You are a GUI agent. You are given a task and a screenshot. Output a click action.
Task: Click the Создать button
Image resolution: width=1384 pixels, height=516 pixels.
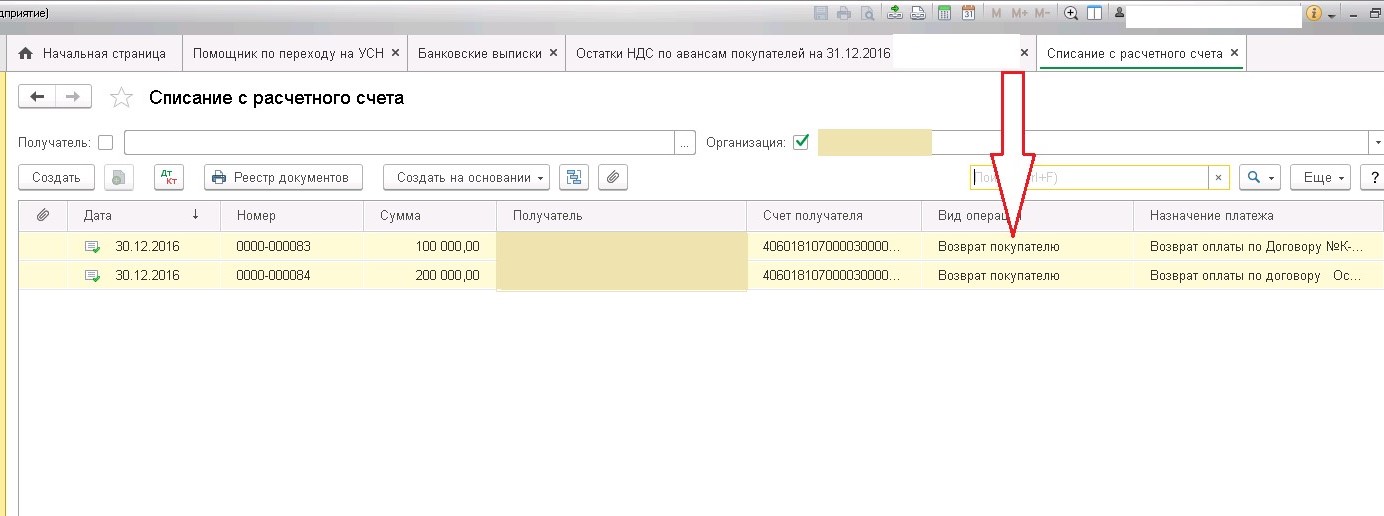(x=56, y=177)
